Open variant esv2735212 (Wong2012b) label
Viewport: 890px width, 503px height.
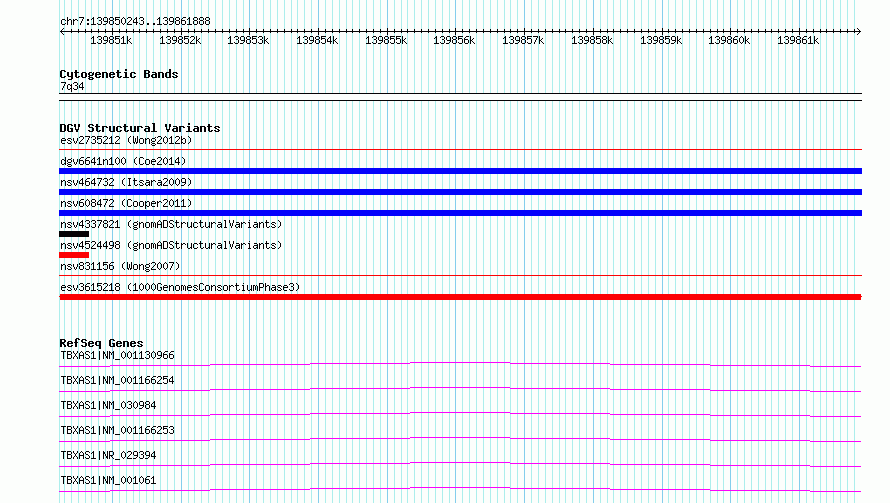(x=126, y=140)
